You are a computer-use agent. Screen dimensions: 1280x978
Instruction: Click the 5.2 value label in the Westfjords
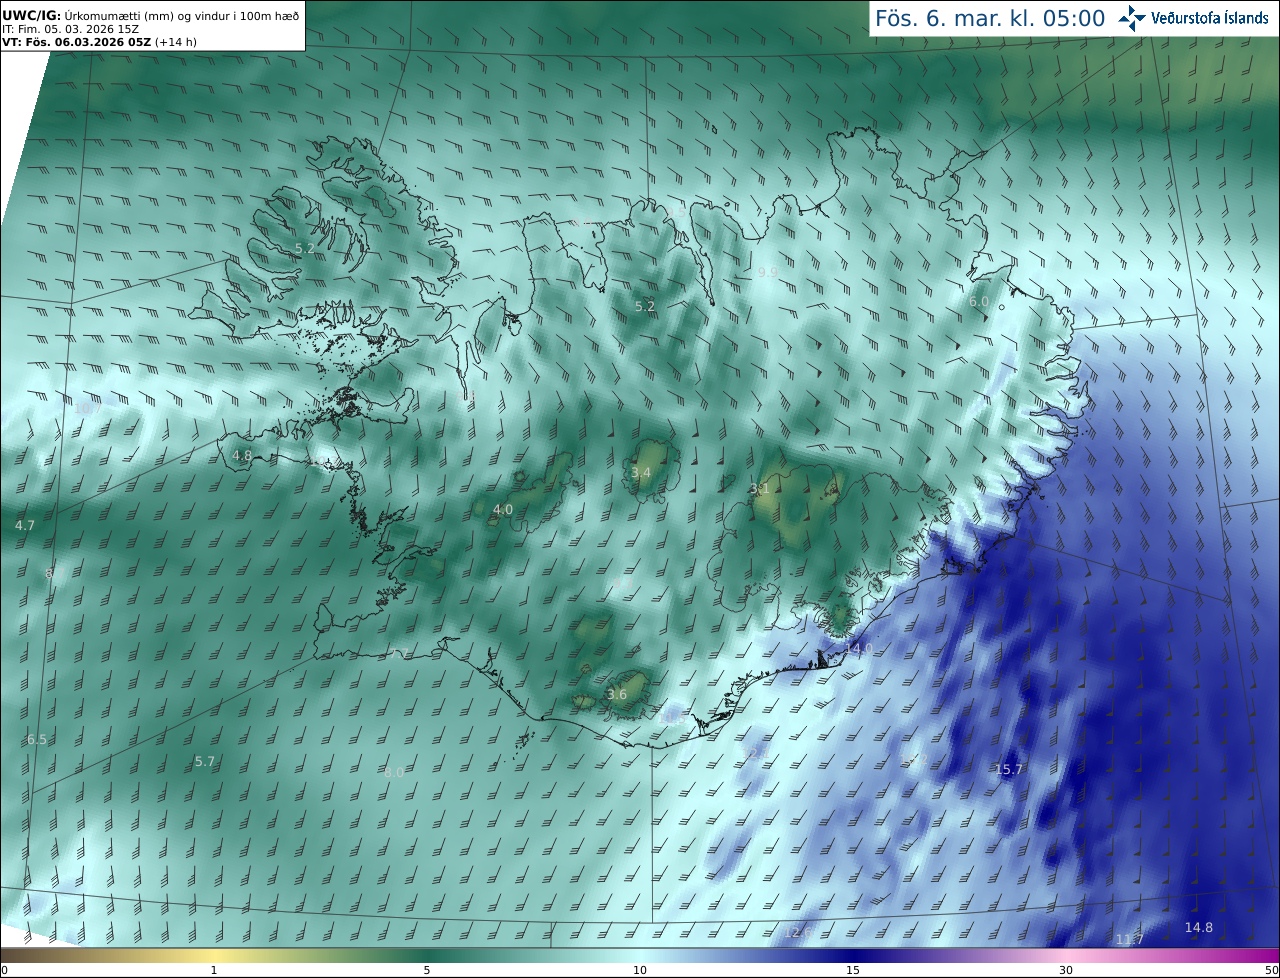(x=305, y=248)
